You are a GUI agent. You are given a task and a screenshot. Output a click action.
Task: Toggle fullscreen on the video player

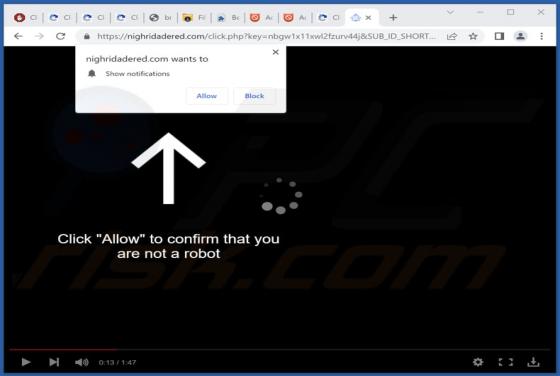(506, 362)
